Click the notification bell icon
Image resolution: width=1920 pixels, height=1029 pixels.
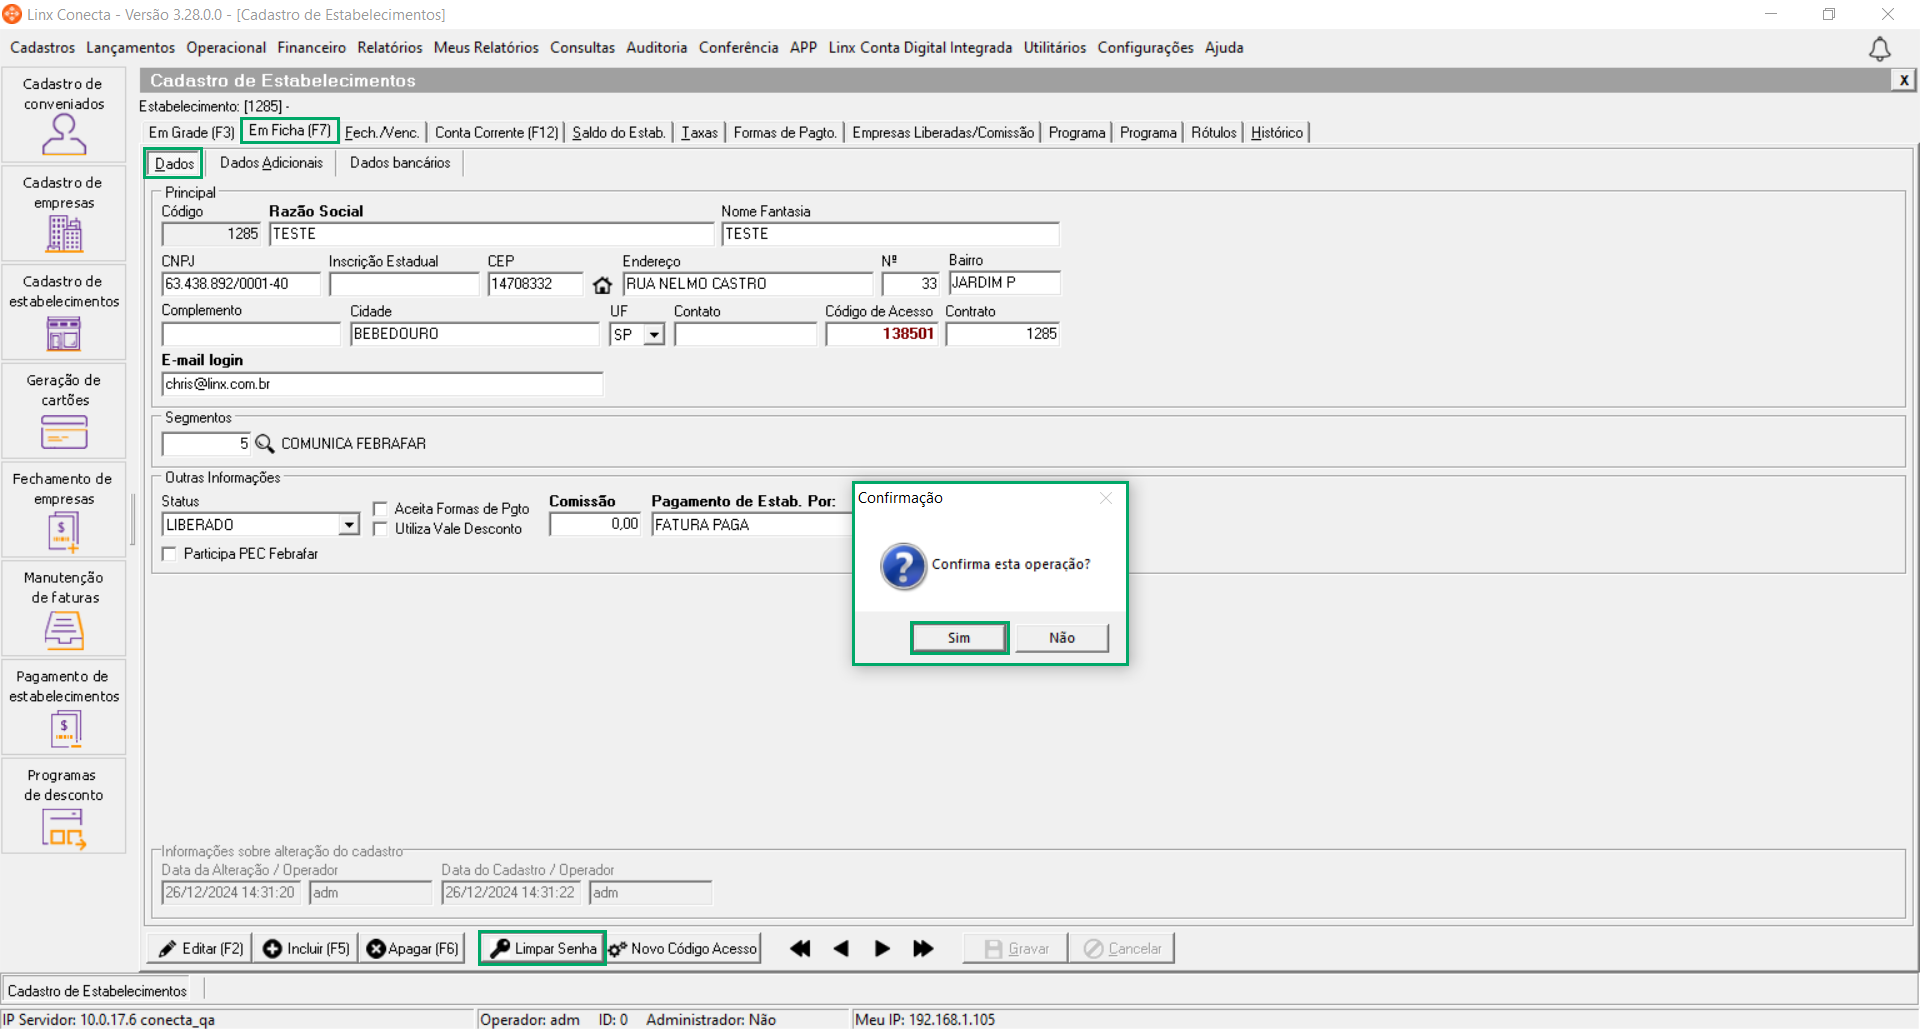click(1880, 49)
